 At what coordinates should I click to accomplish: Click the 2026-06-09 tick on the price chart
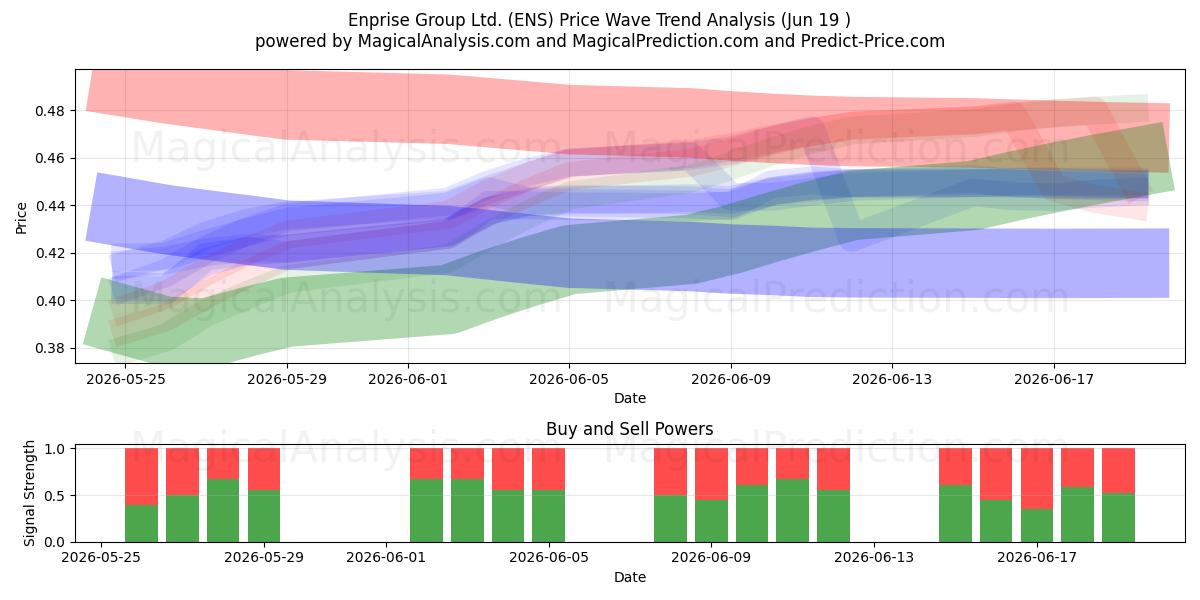click(731, 379)
